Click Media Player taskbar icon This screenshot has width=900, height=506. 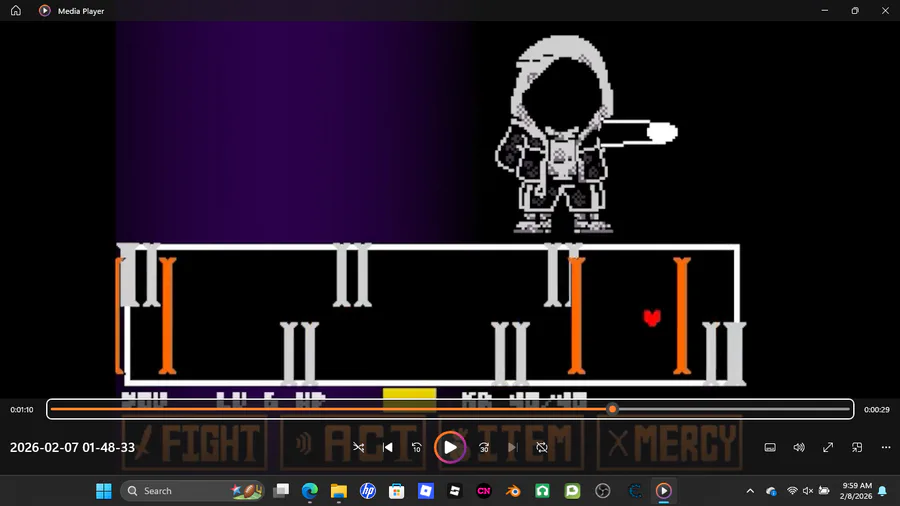(x=664, y=491)
